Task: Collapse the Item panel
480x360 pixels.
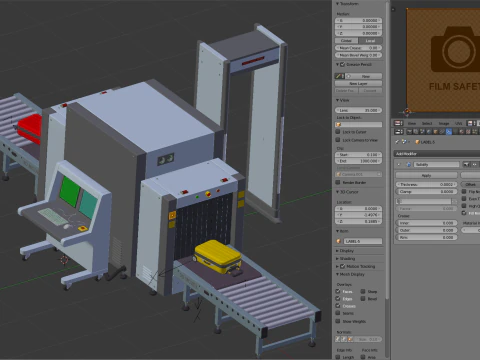Action: click(337, 231)
